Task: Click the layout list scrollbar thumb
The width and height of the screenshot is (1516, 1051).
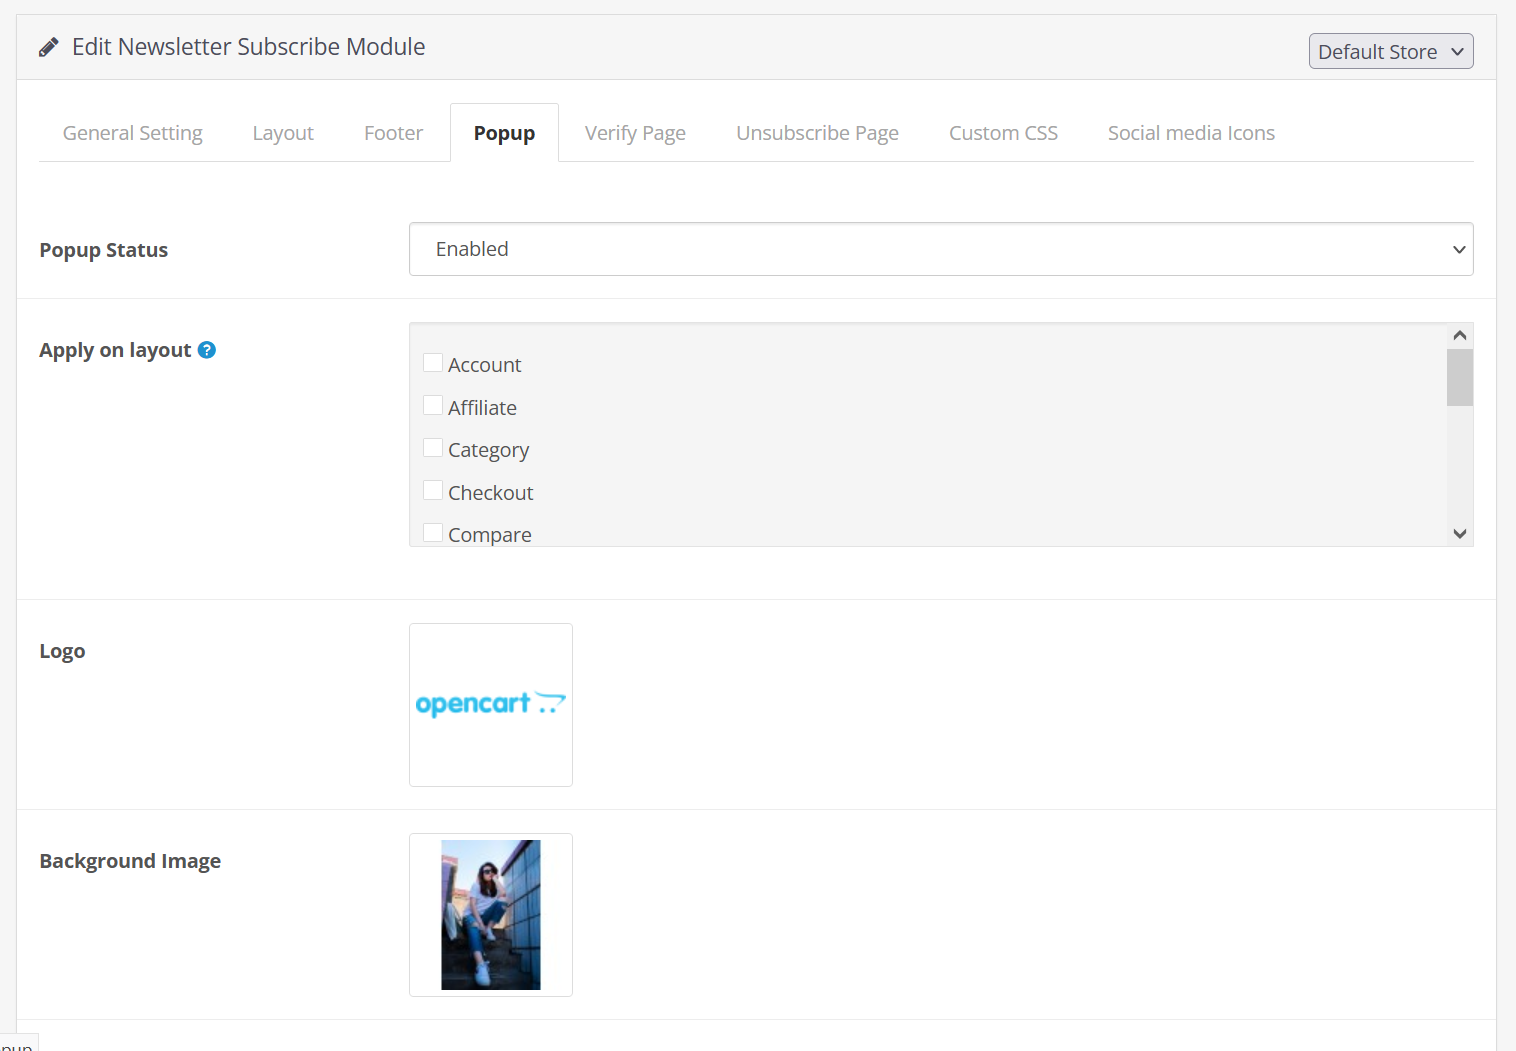Action: [1459, 378]
